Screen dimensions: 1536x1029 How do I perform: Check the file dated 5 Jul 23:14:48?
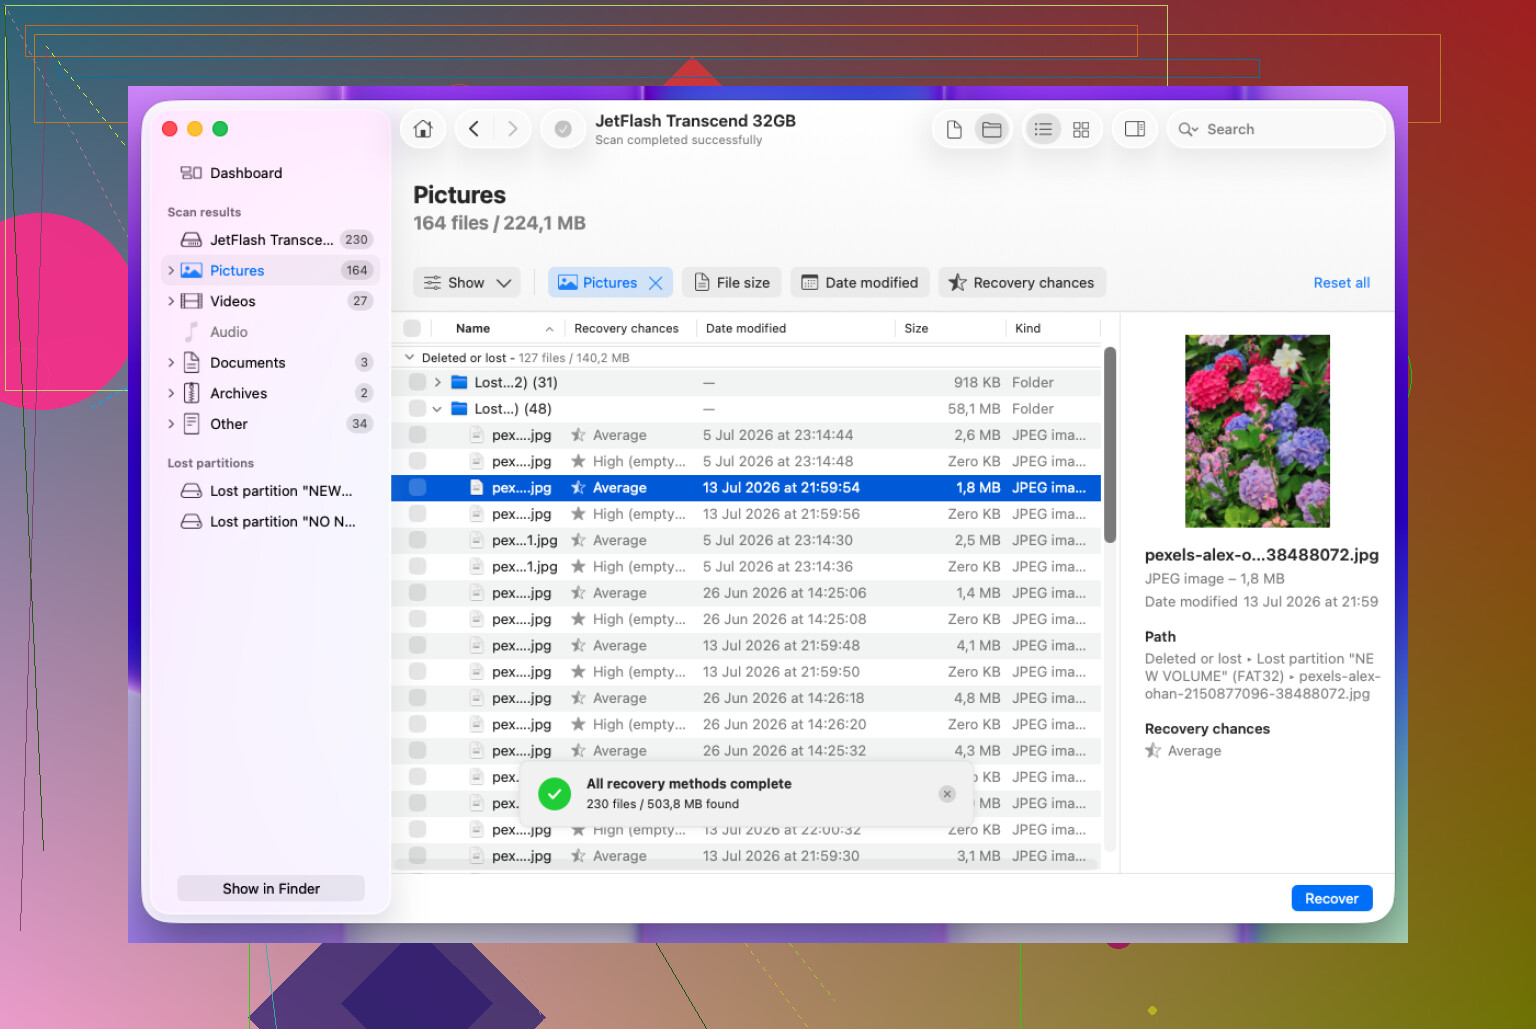417,461
